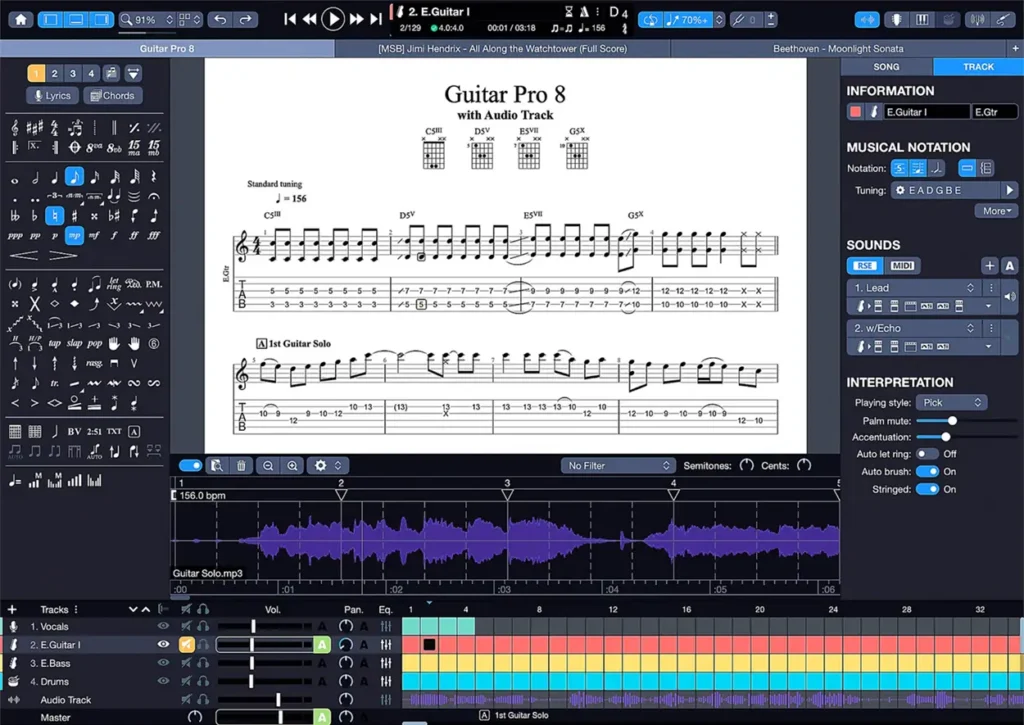Click the natural accidental icon
The height and width of the screenshot is (725, 1024).
[54, 215]
